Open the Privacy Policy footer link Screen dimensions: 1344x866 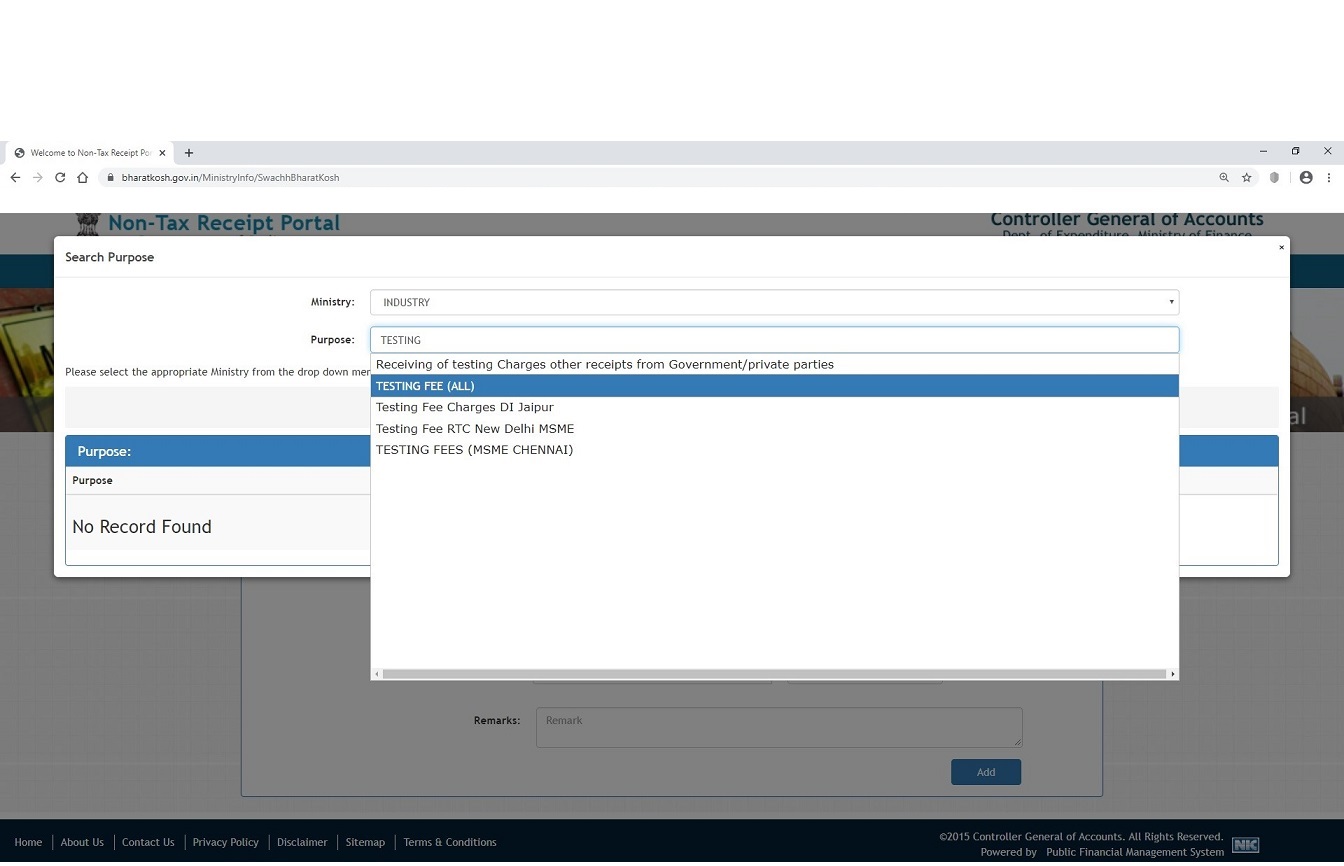tap(225, 842)
